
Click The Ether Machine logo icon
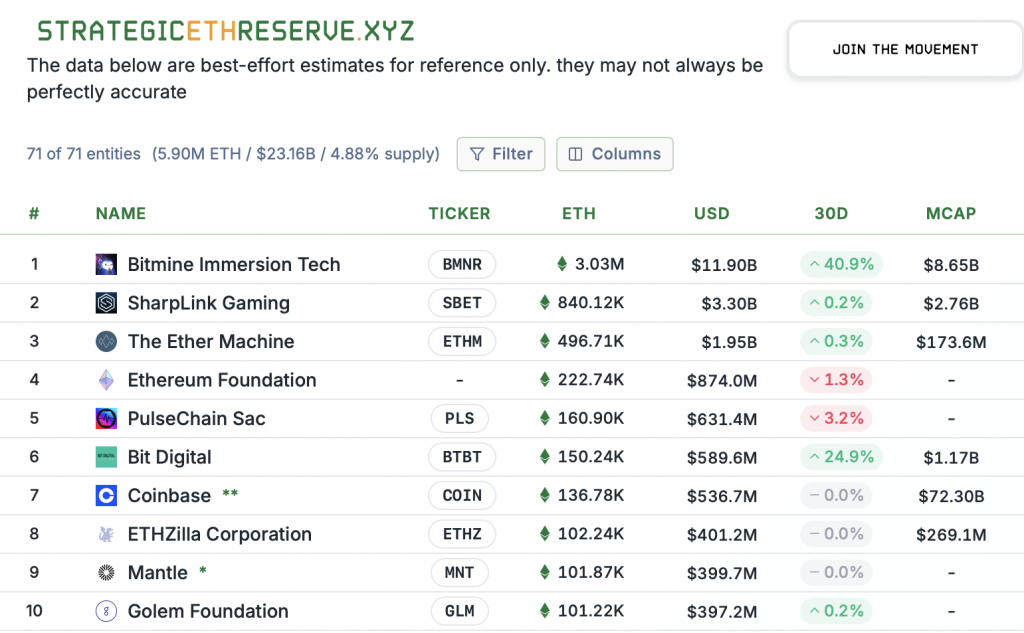106,342
